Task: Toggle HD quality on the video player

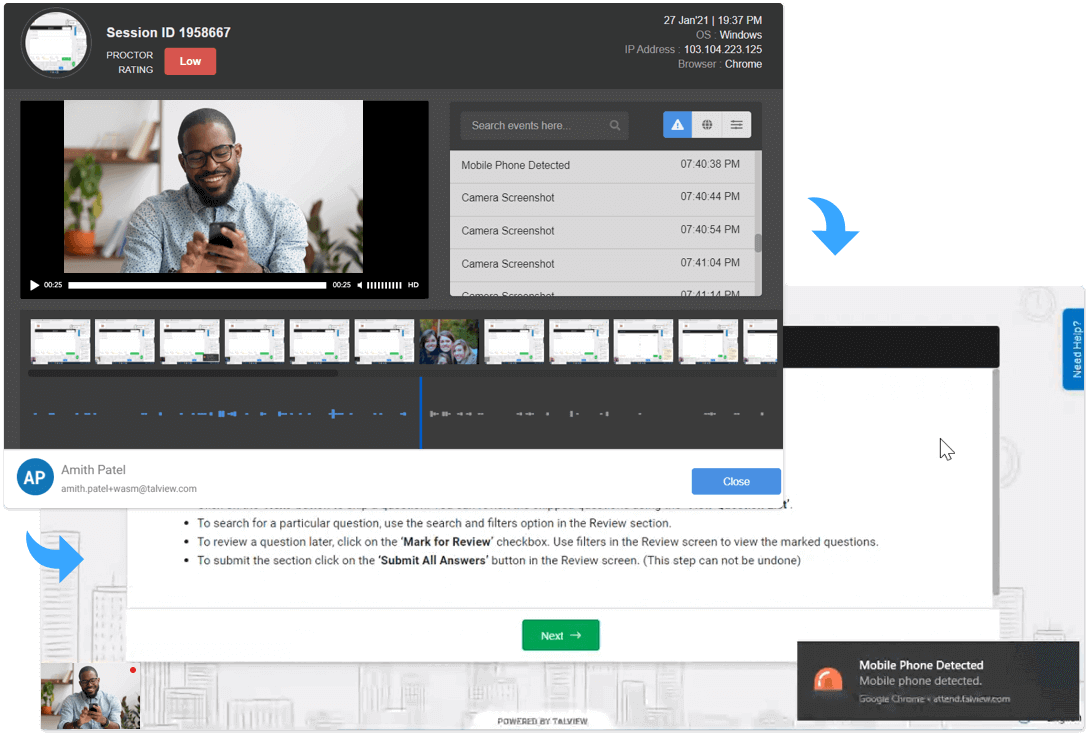Action: coord(413,285)
